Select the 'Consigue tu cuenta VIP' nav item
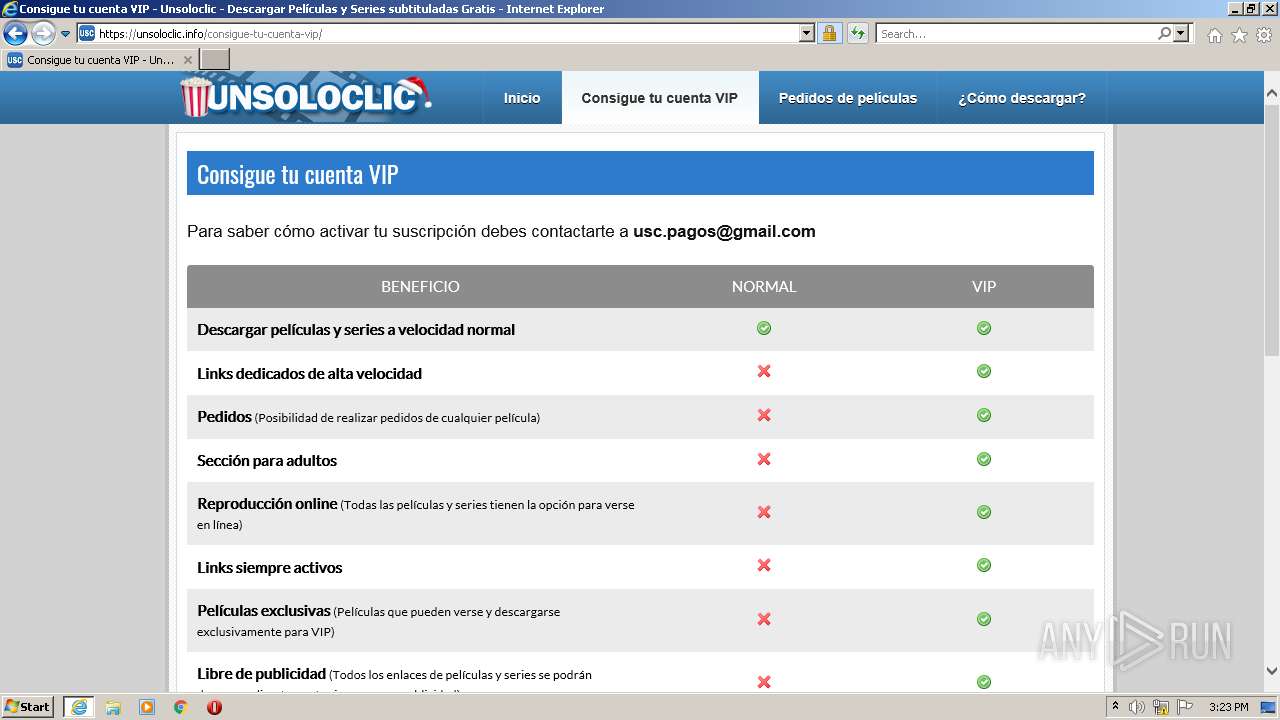Viewport: 1280px width, 720px height. (x=660, y=98)
